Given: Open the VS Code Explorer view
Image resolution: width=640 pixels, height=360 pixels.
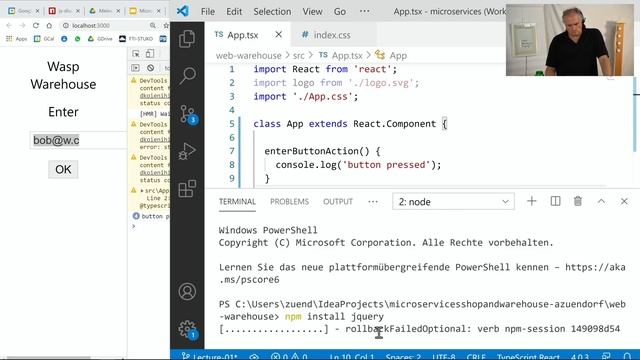Looking at the screenshot, I should tap(187, 39).
